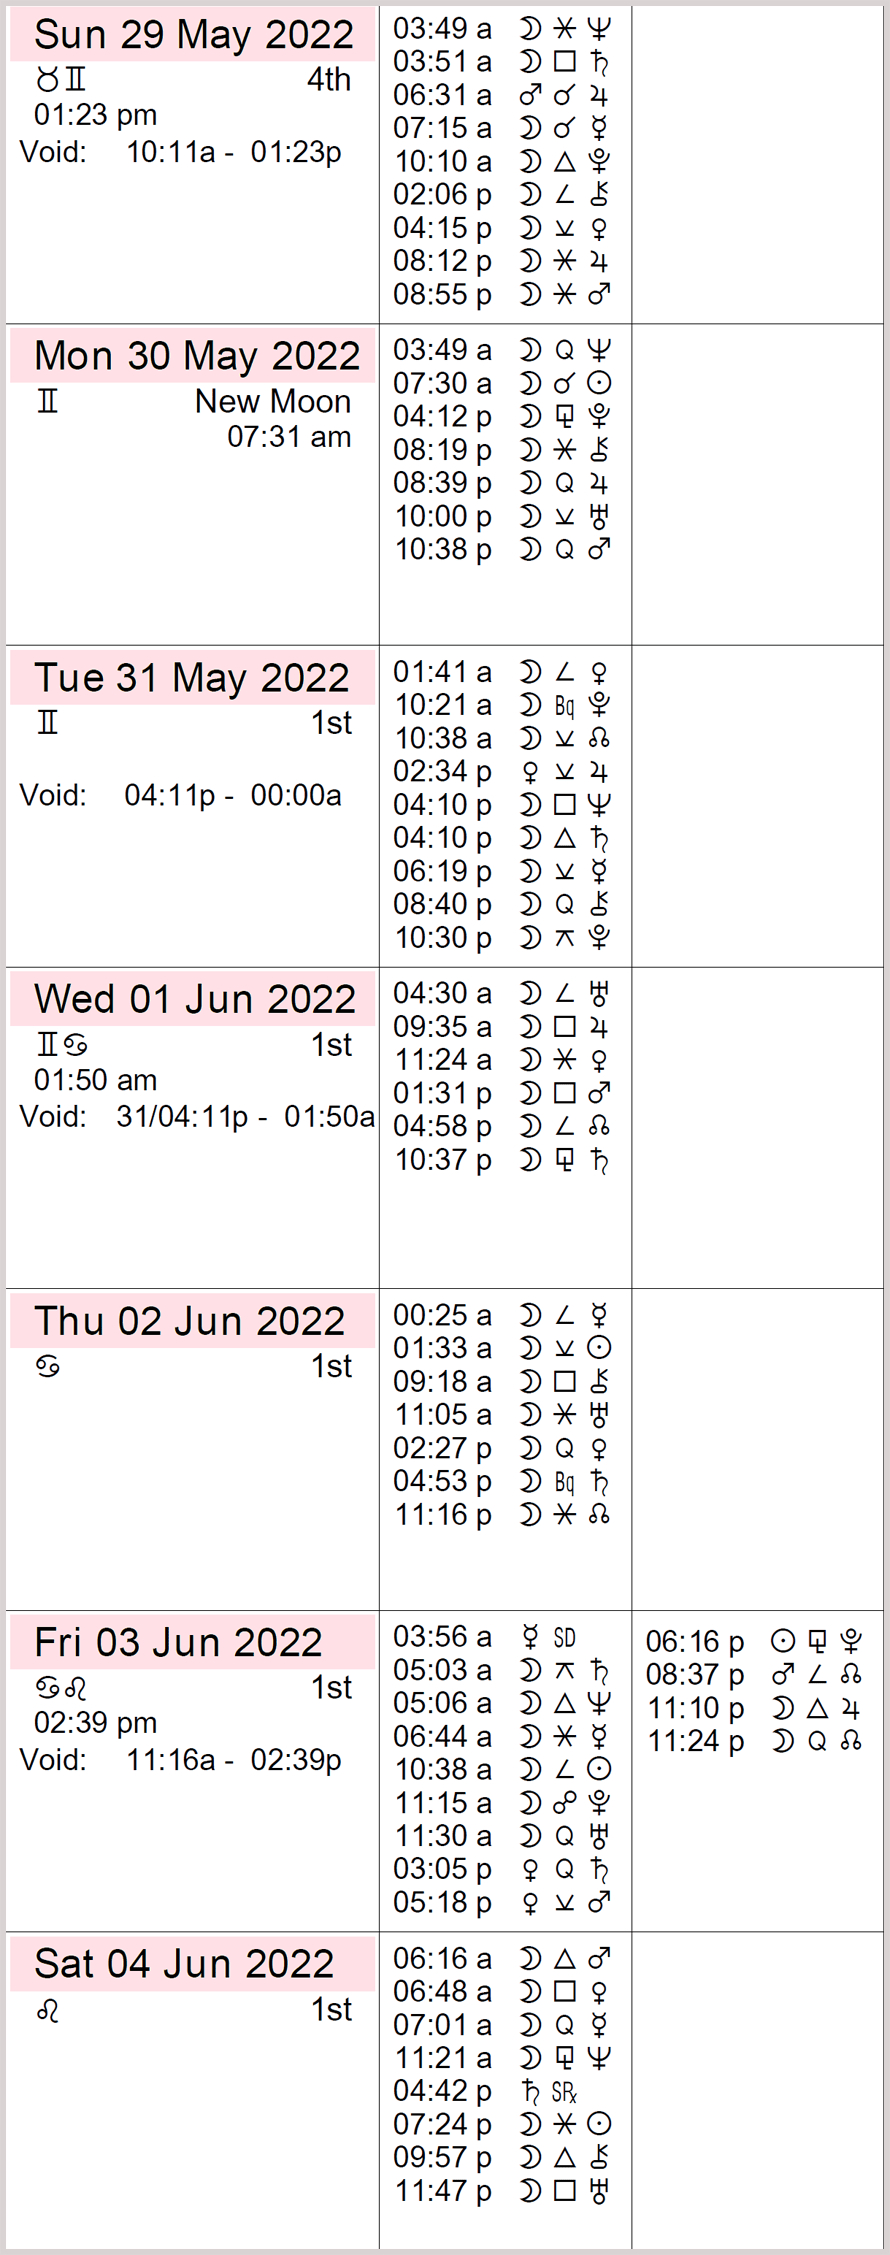Open the Wed 01 Jun 2022 header
Screen dimensions: 890x2255
click(x=193, y=999)
